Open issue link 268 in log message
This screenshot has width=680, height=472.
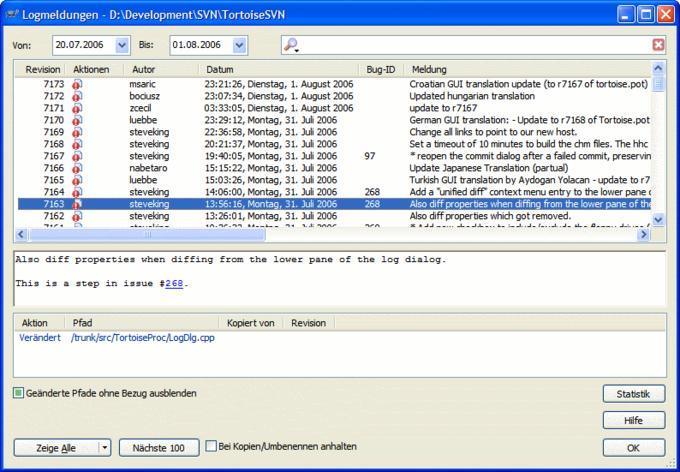[174, 283]
